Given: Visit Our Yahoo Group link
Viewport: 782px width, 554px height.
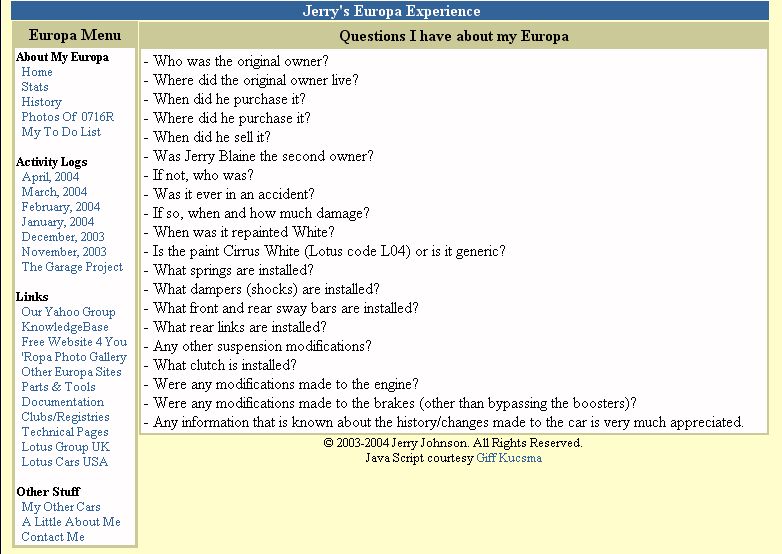Looking at the screenshot, I should point(68,312).
